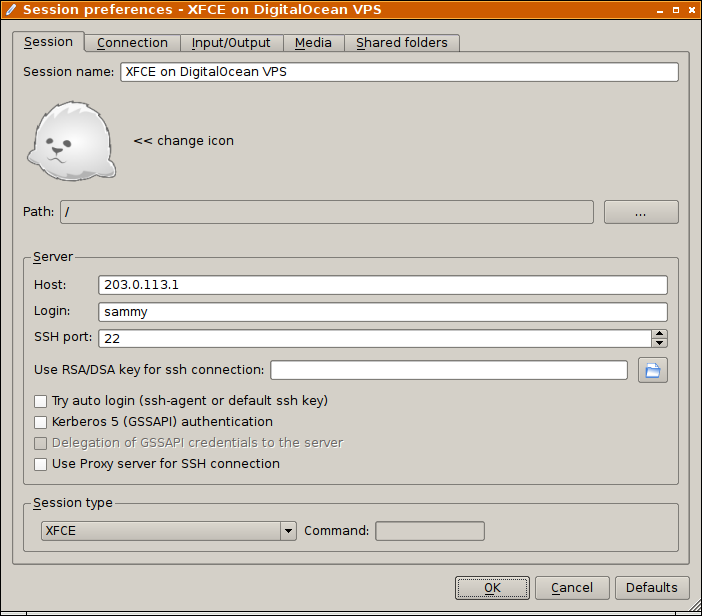Click into the Host field

pos(383,285)
